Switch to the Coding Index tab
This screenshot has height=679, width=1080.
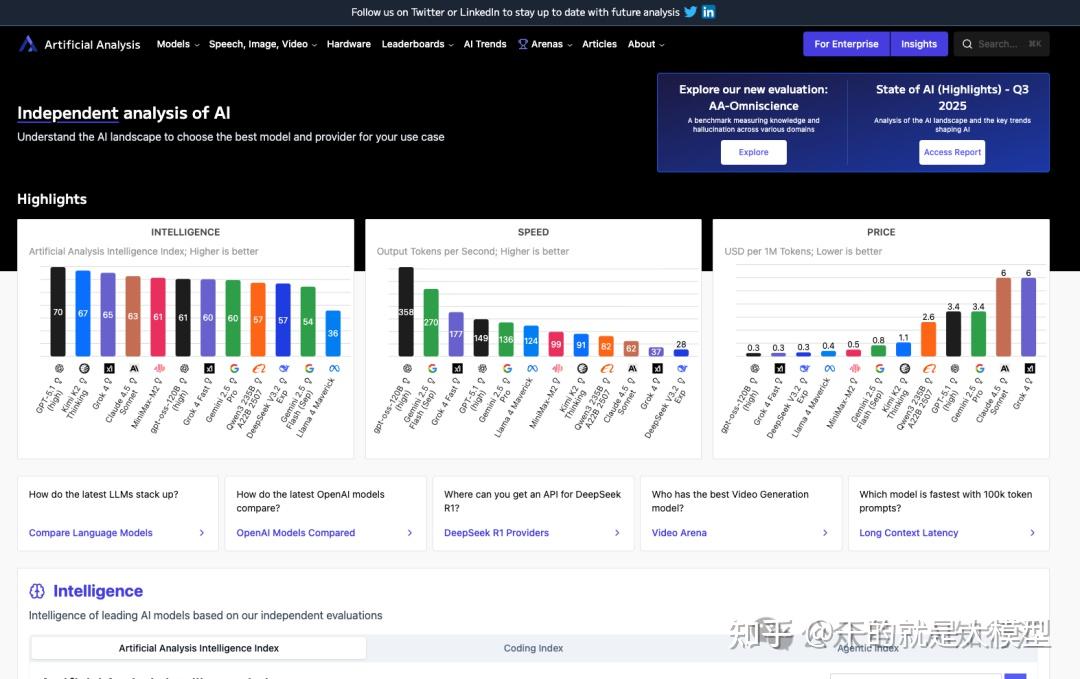pos(533,648)
